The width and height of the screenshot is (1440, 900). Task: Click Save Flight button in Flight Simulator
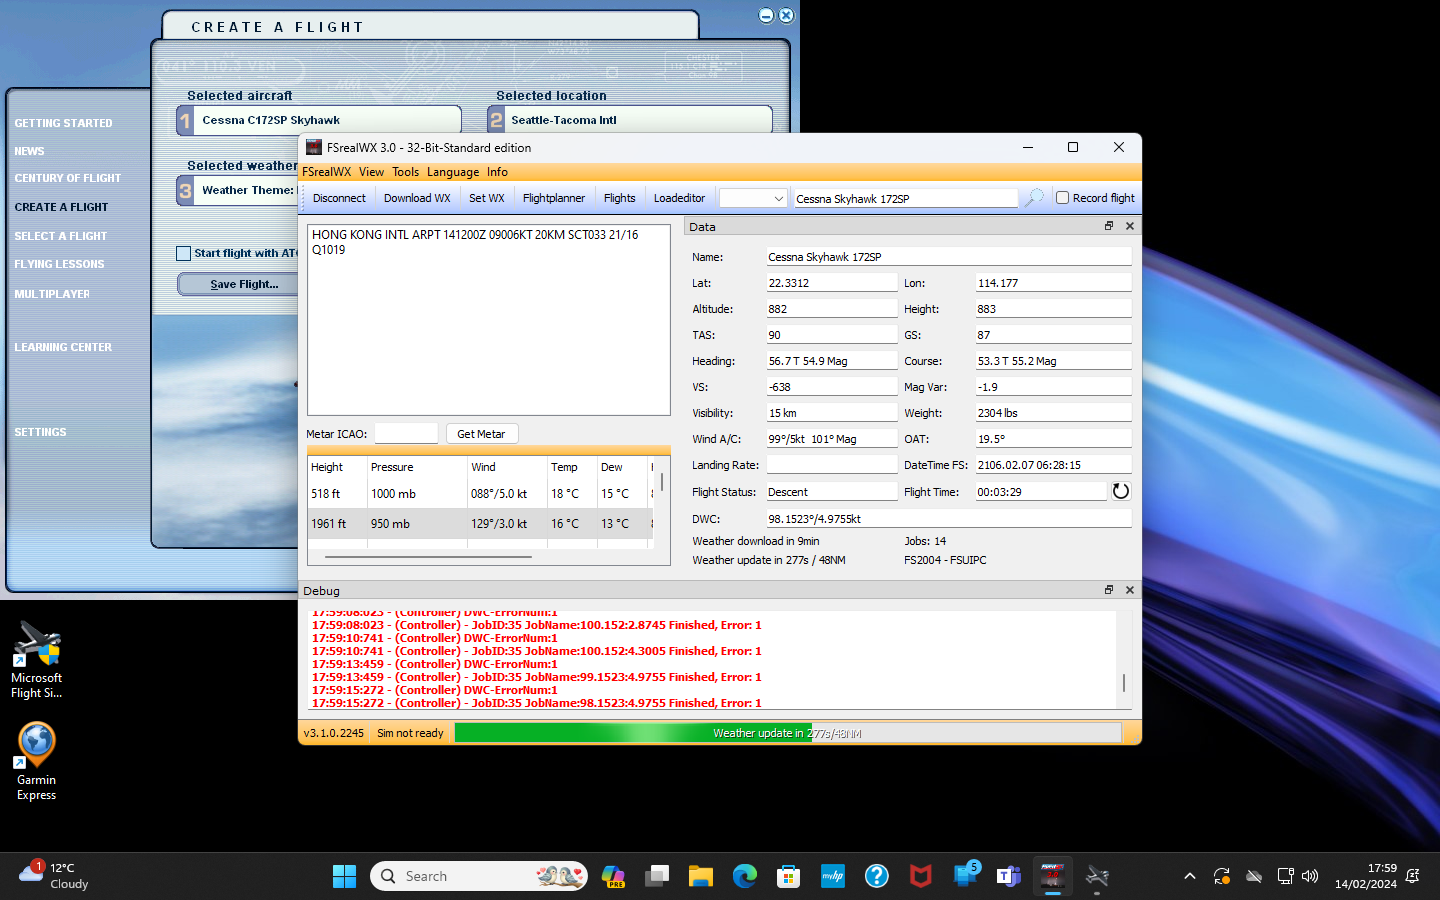(x=240, y=284)
